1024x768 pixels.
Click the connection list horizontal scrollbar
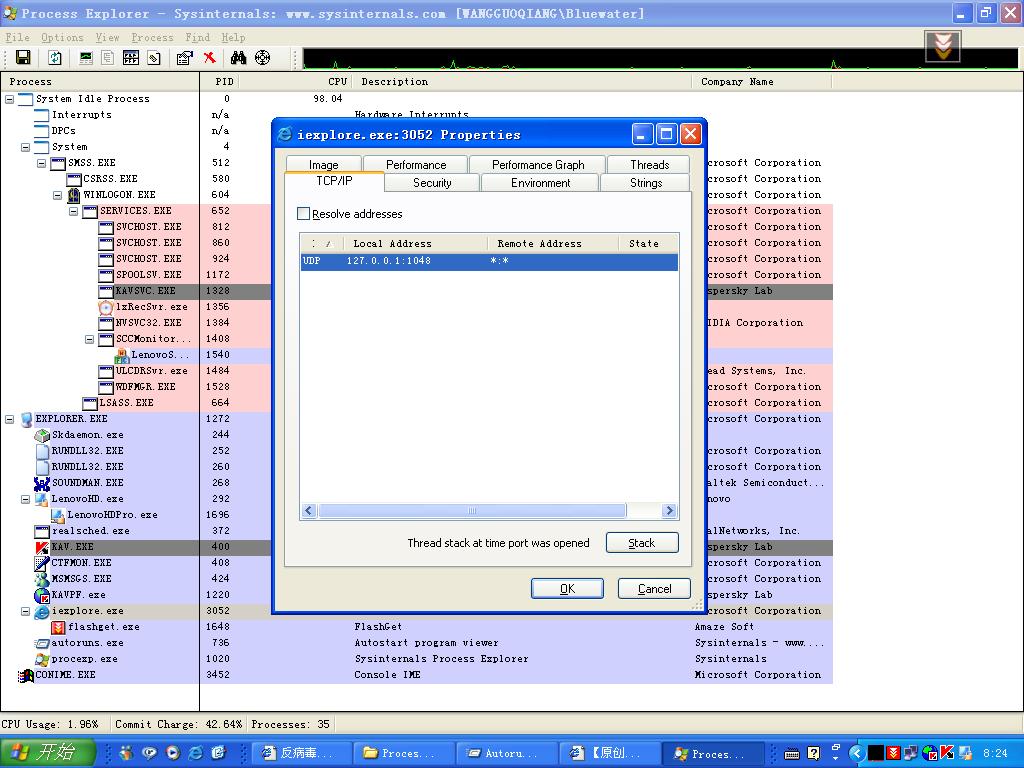(x=472, y=511)
